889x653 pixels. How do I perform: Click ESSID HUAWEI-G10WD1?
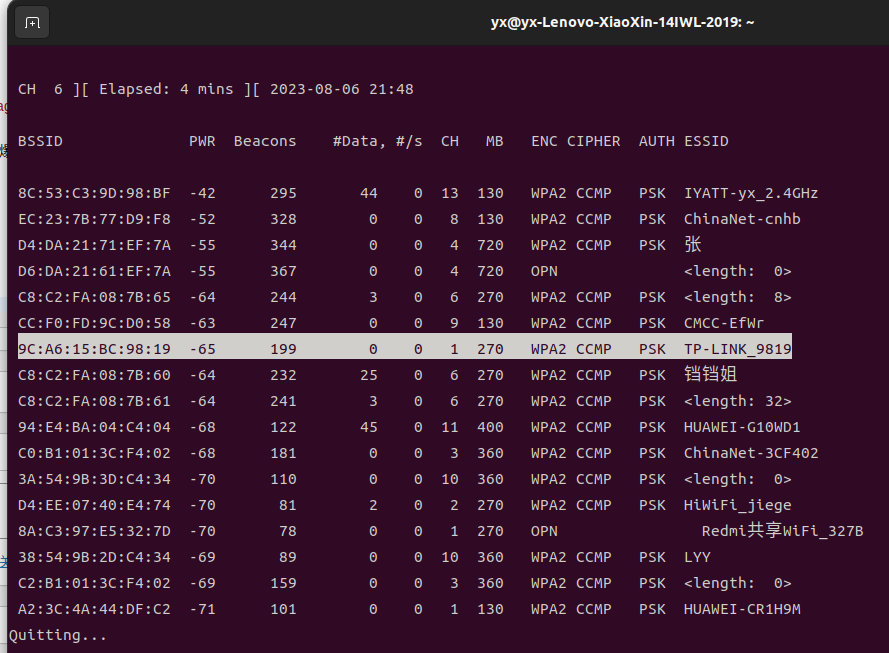pyautogui.click(x=742, y=427)
